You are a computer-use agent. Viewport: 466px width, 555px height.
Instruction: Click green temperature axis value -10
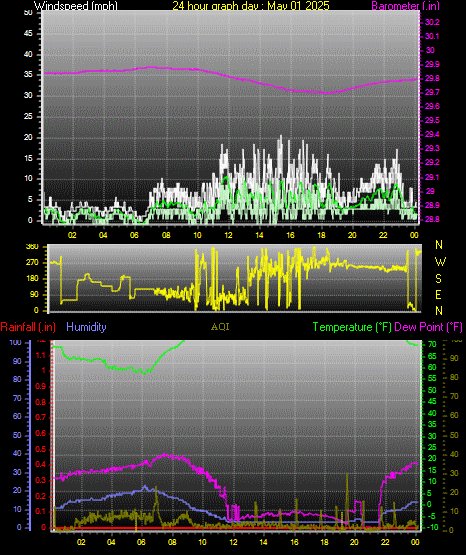433,527
